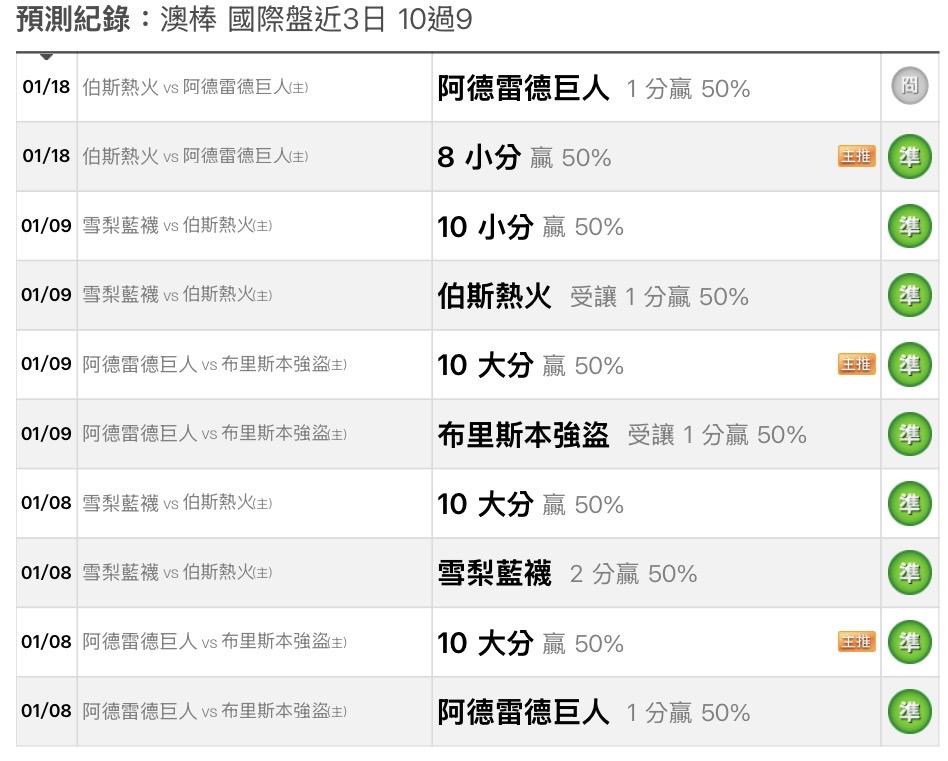The image size is (948, 761).
Task: Open the 01/09 阿德雷德巨人 vs 布里斯本強盜 match on the 10 大分 row
Action: [x=214, y=365]
